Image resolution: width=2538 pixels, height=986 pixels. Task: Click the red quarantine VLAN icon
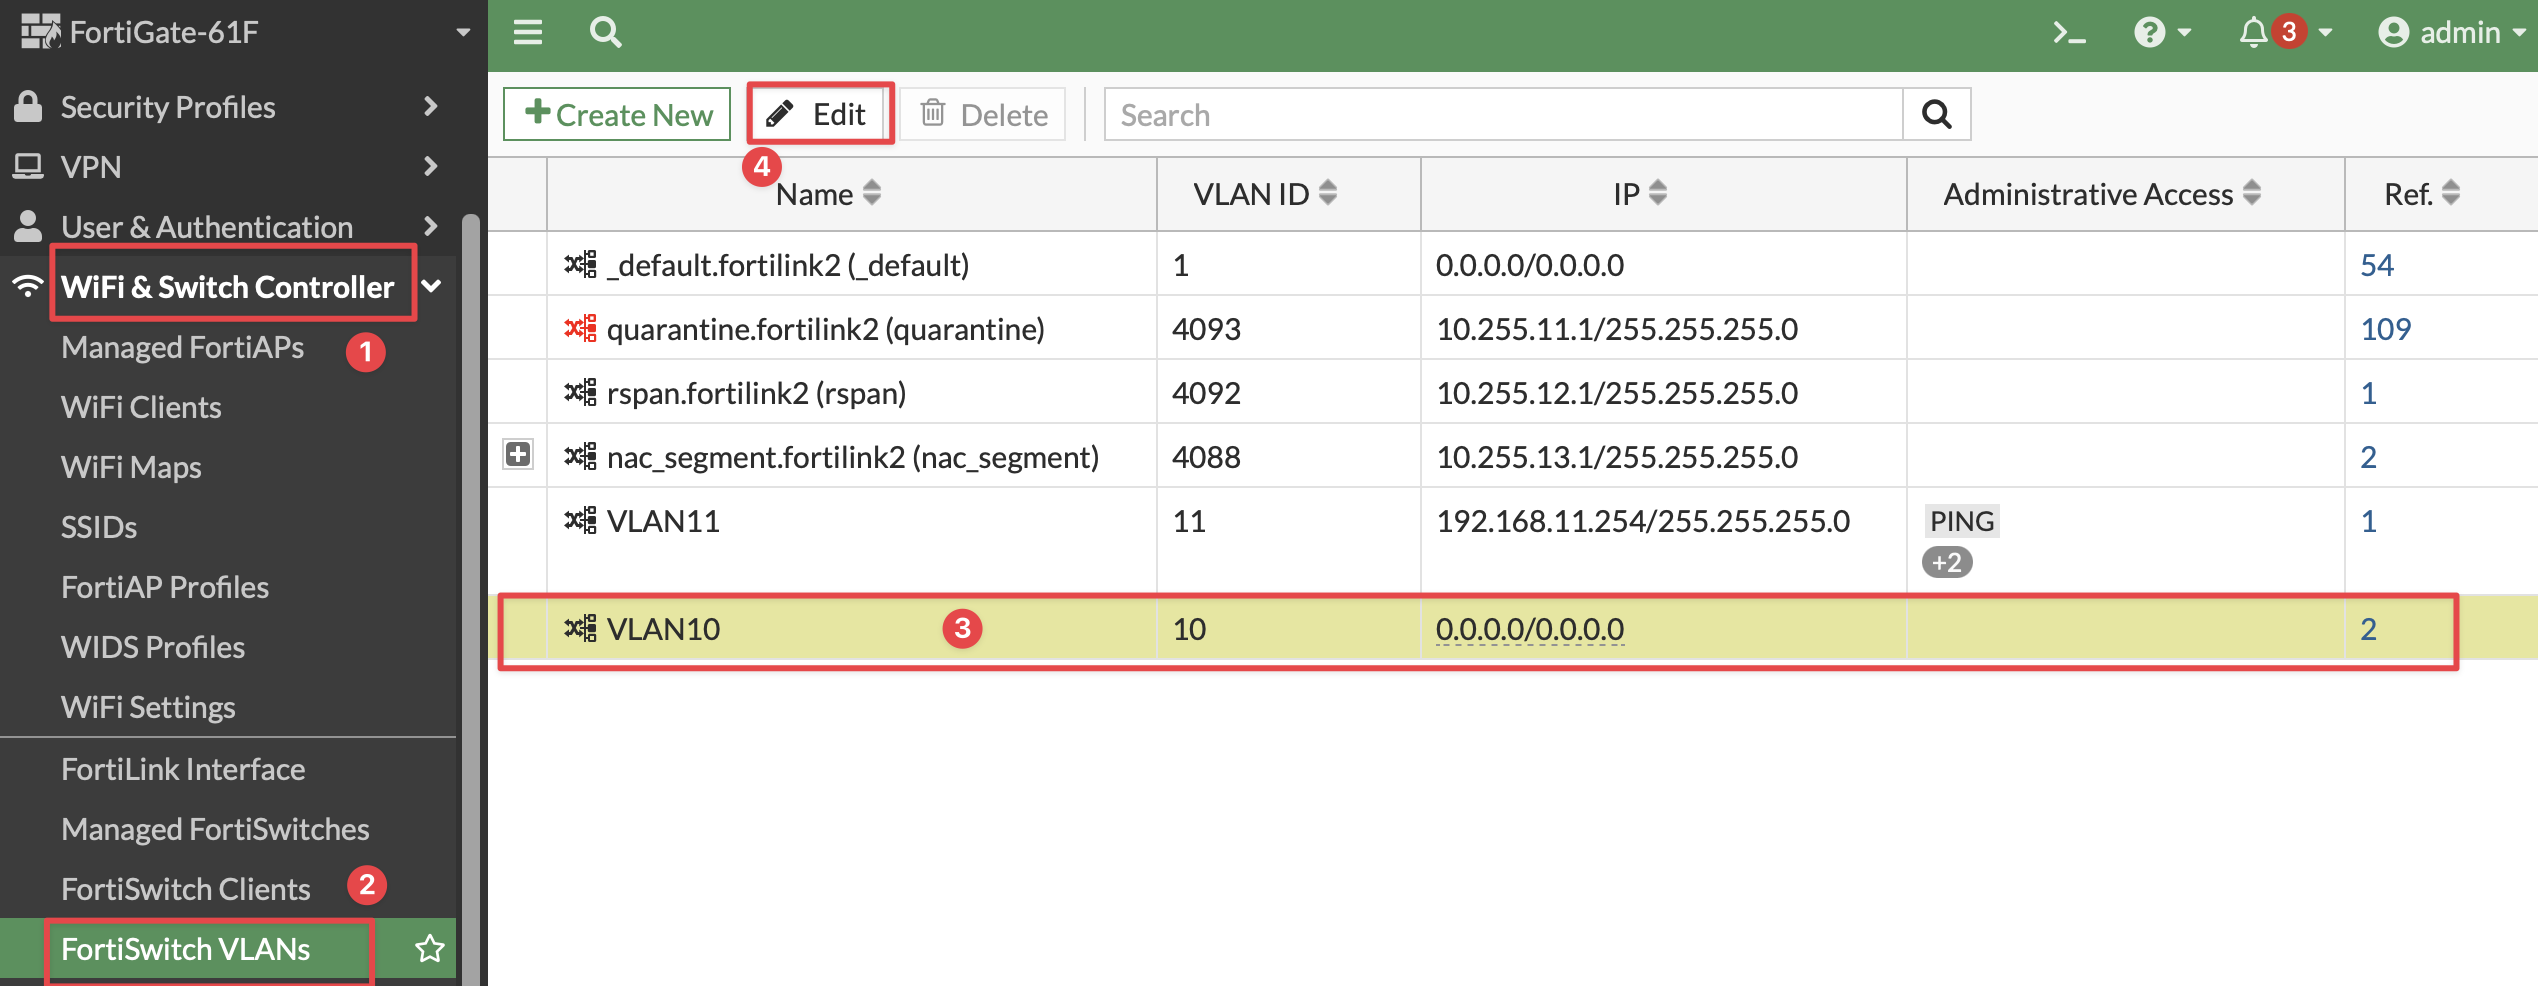pos(580,328)
